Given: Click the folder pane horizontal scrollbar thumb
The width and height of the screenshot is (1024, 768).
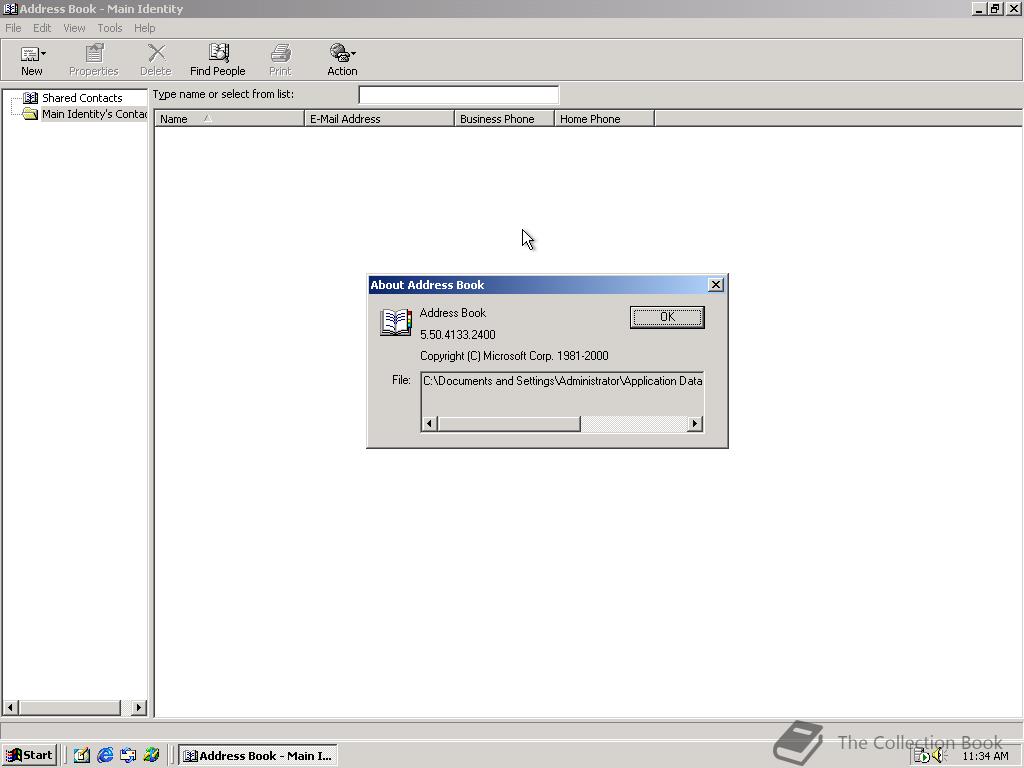Looking at the screenshot, I should pyautogui.click(x=69, y=707).
